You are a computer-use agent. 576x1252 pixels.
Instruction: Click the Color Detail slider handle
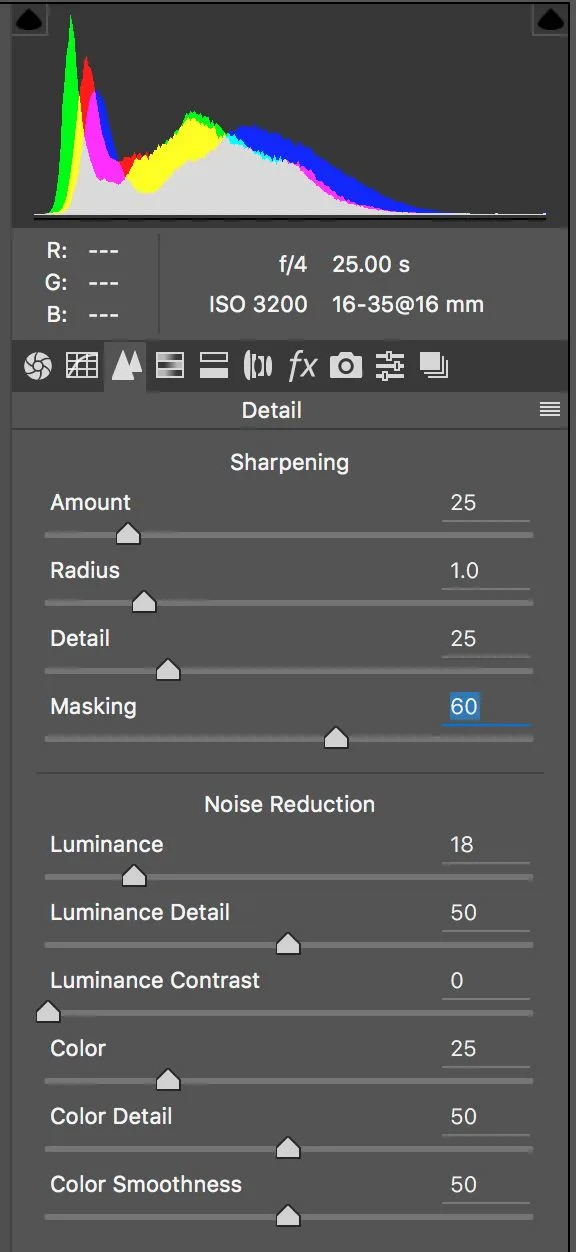pyautogui.click(x=288, y=1149)
